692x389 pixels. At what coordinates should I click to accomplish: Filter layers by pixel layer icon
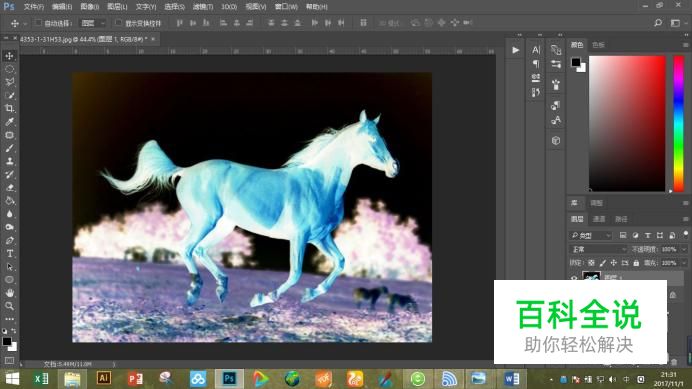pyautogui.click(x=623, y=235)
